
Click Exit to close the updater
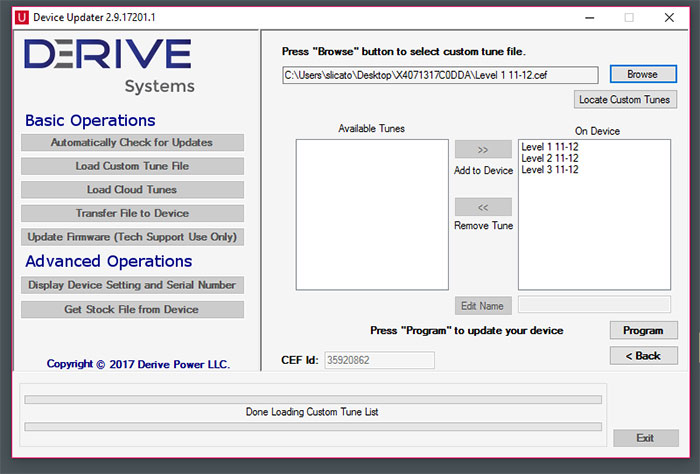click(644, 438)
